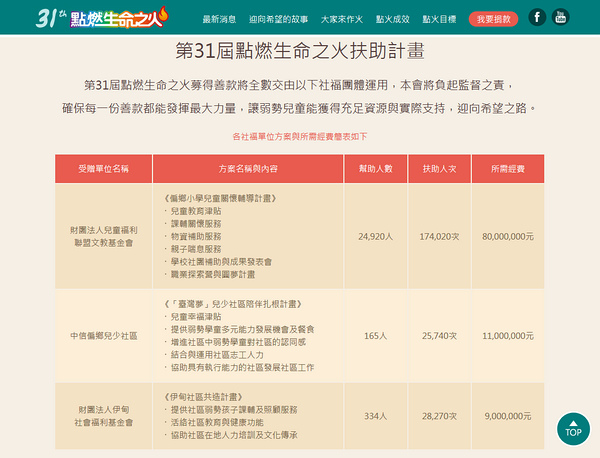Click the 9,000,000元 amount

[x=508, y=416]
